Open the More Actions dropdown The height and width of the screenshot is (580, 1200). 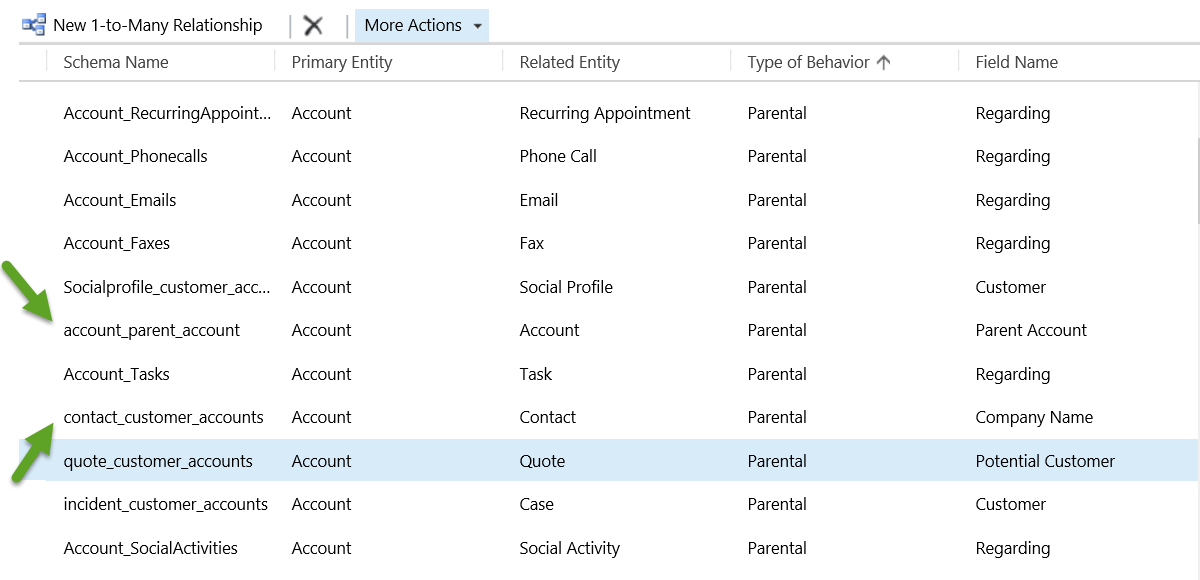[422, 25]
